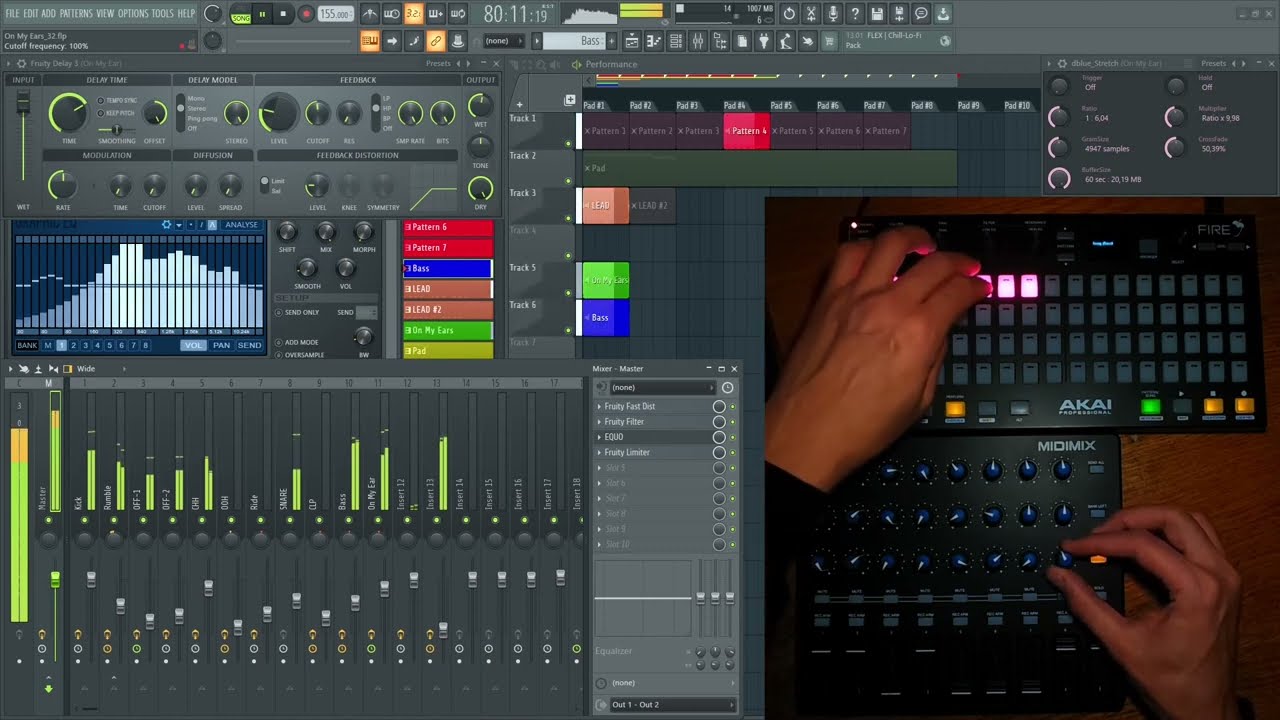Open Fruity Delay 3 Presets menu
This screenshot has height=720, width=1280.
click(438, 63)
